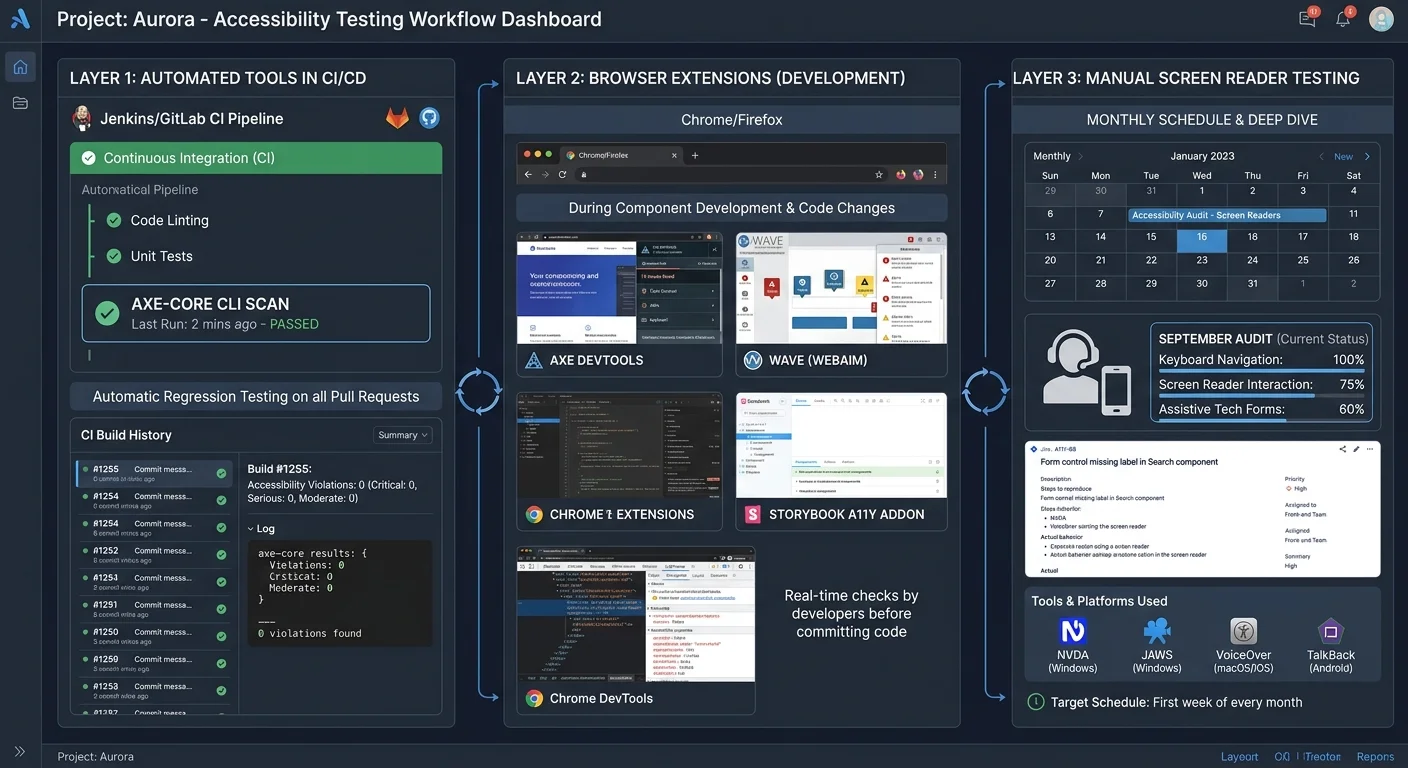Open the WAVE (WebAIM) screenshot thumbnail
Screen dimensions: 1408x768
click(841, 288)
